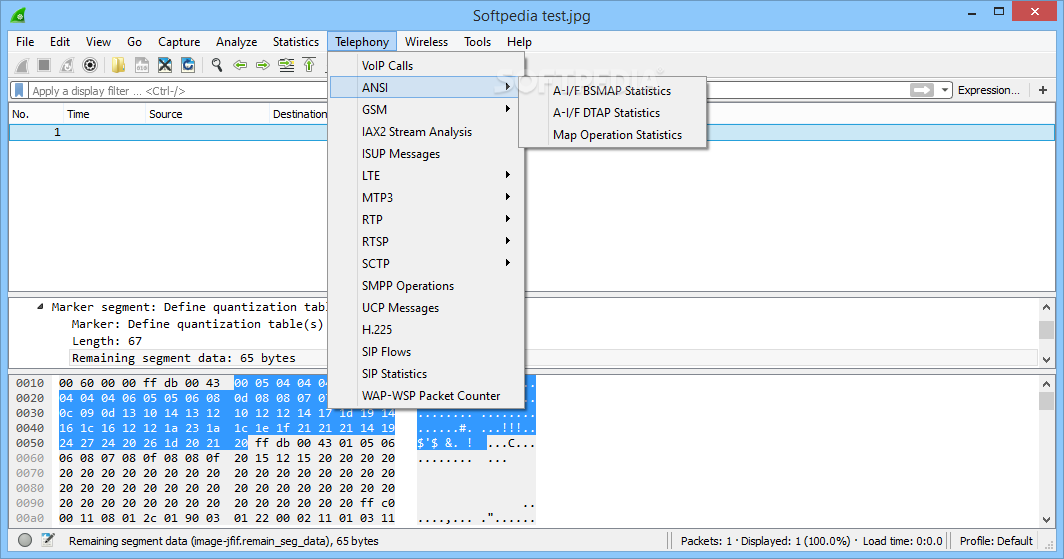
Task: Open the Wireless menu
Action: coord(426,41)
